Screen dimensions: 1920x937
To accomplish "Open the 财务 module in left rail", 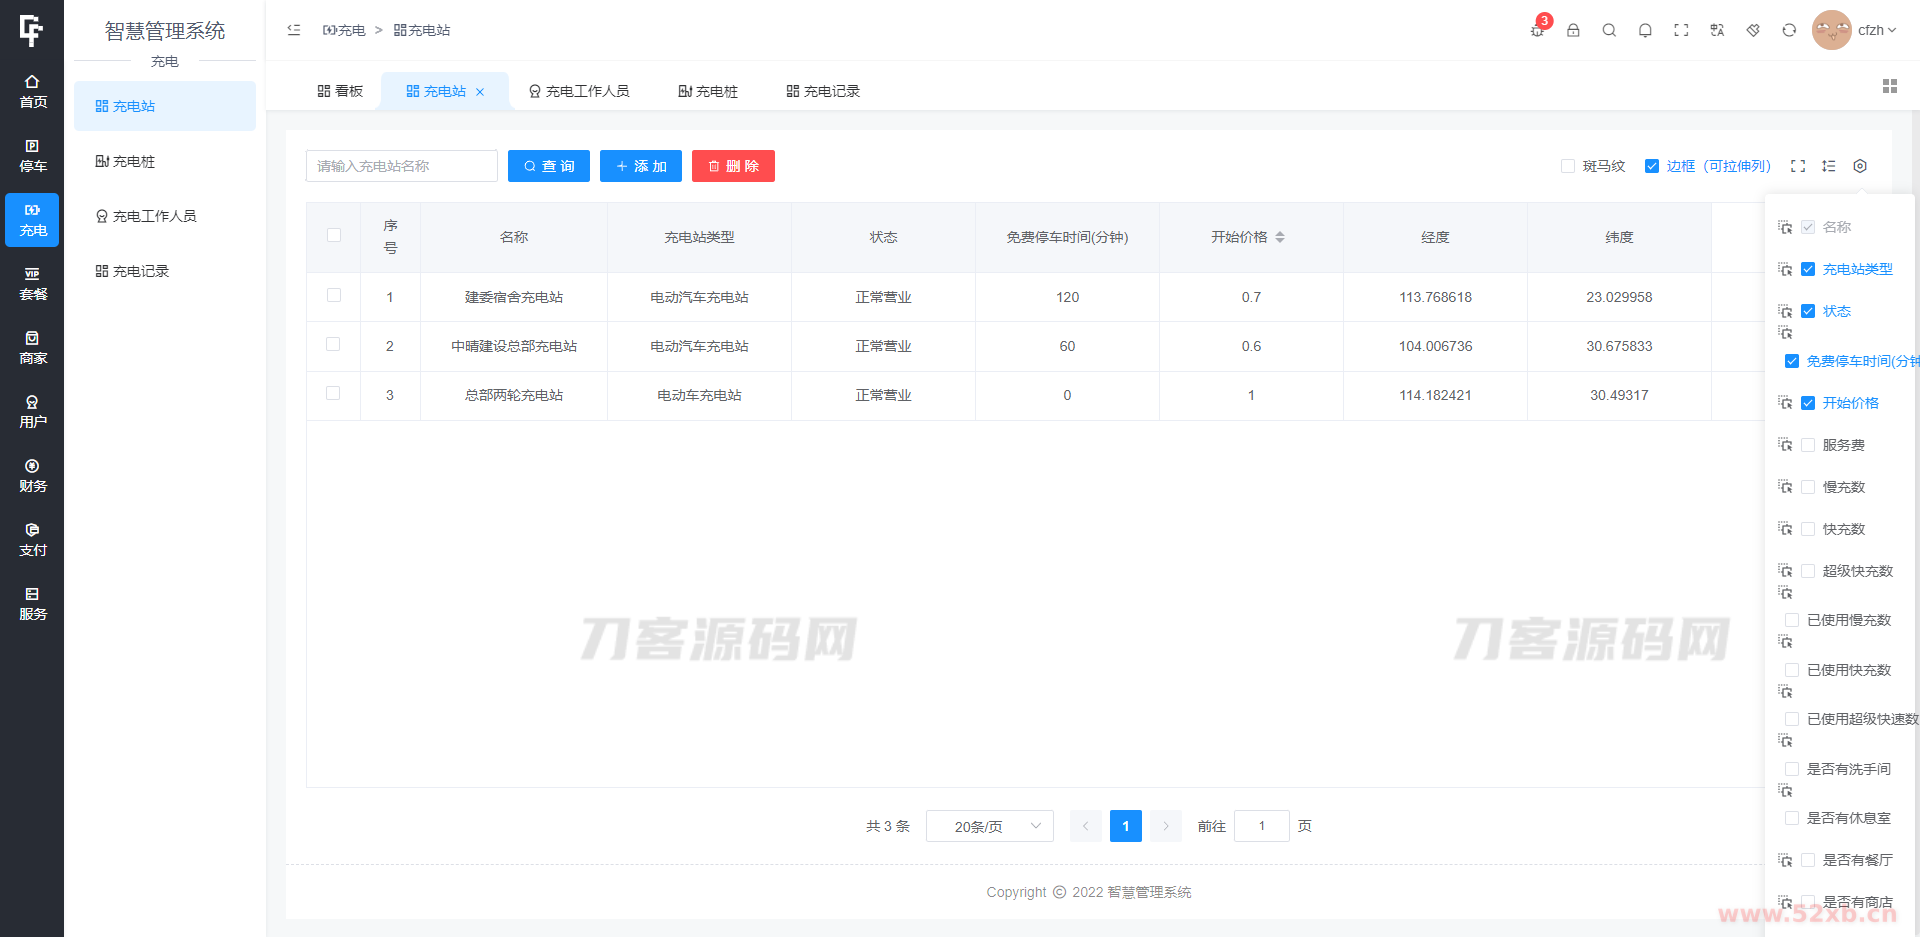I will (32, 476).
